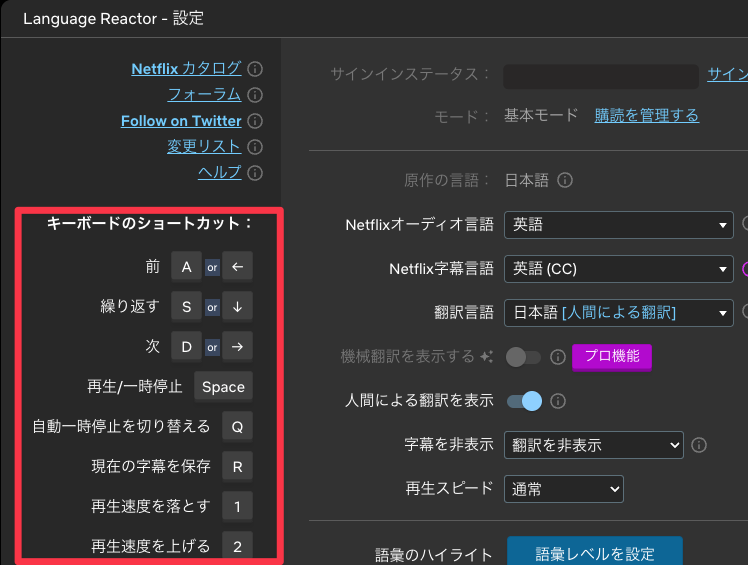Open 翻訳言語 dropdown
Viewport: 748px width, 565px height.
619,313
